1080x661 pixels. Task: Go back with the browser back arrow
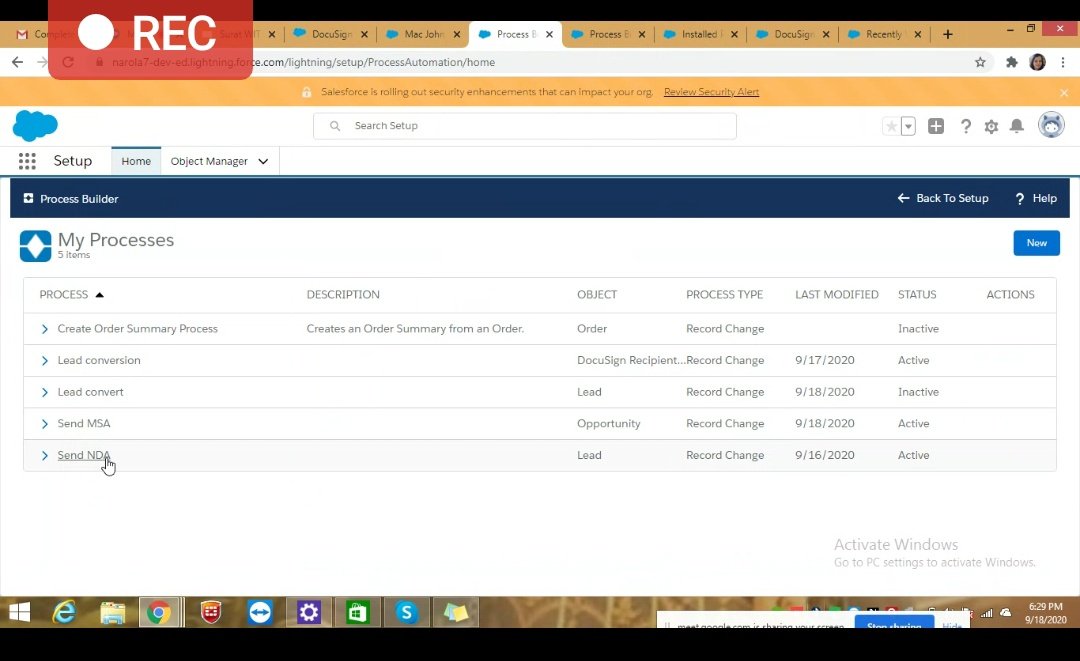(17, 62)
